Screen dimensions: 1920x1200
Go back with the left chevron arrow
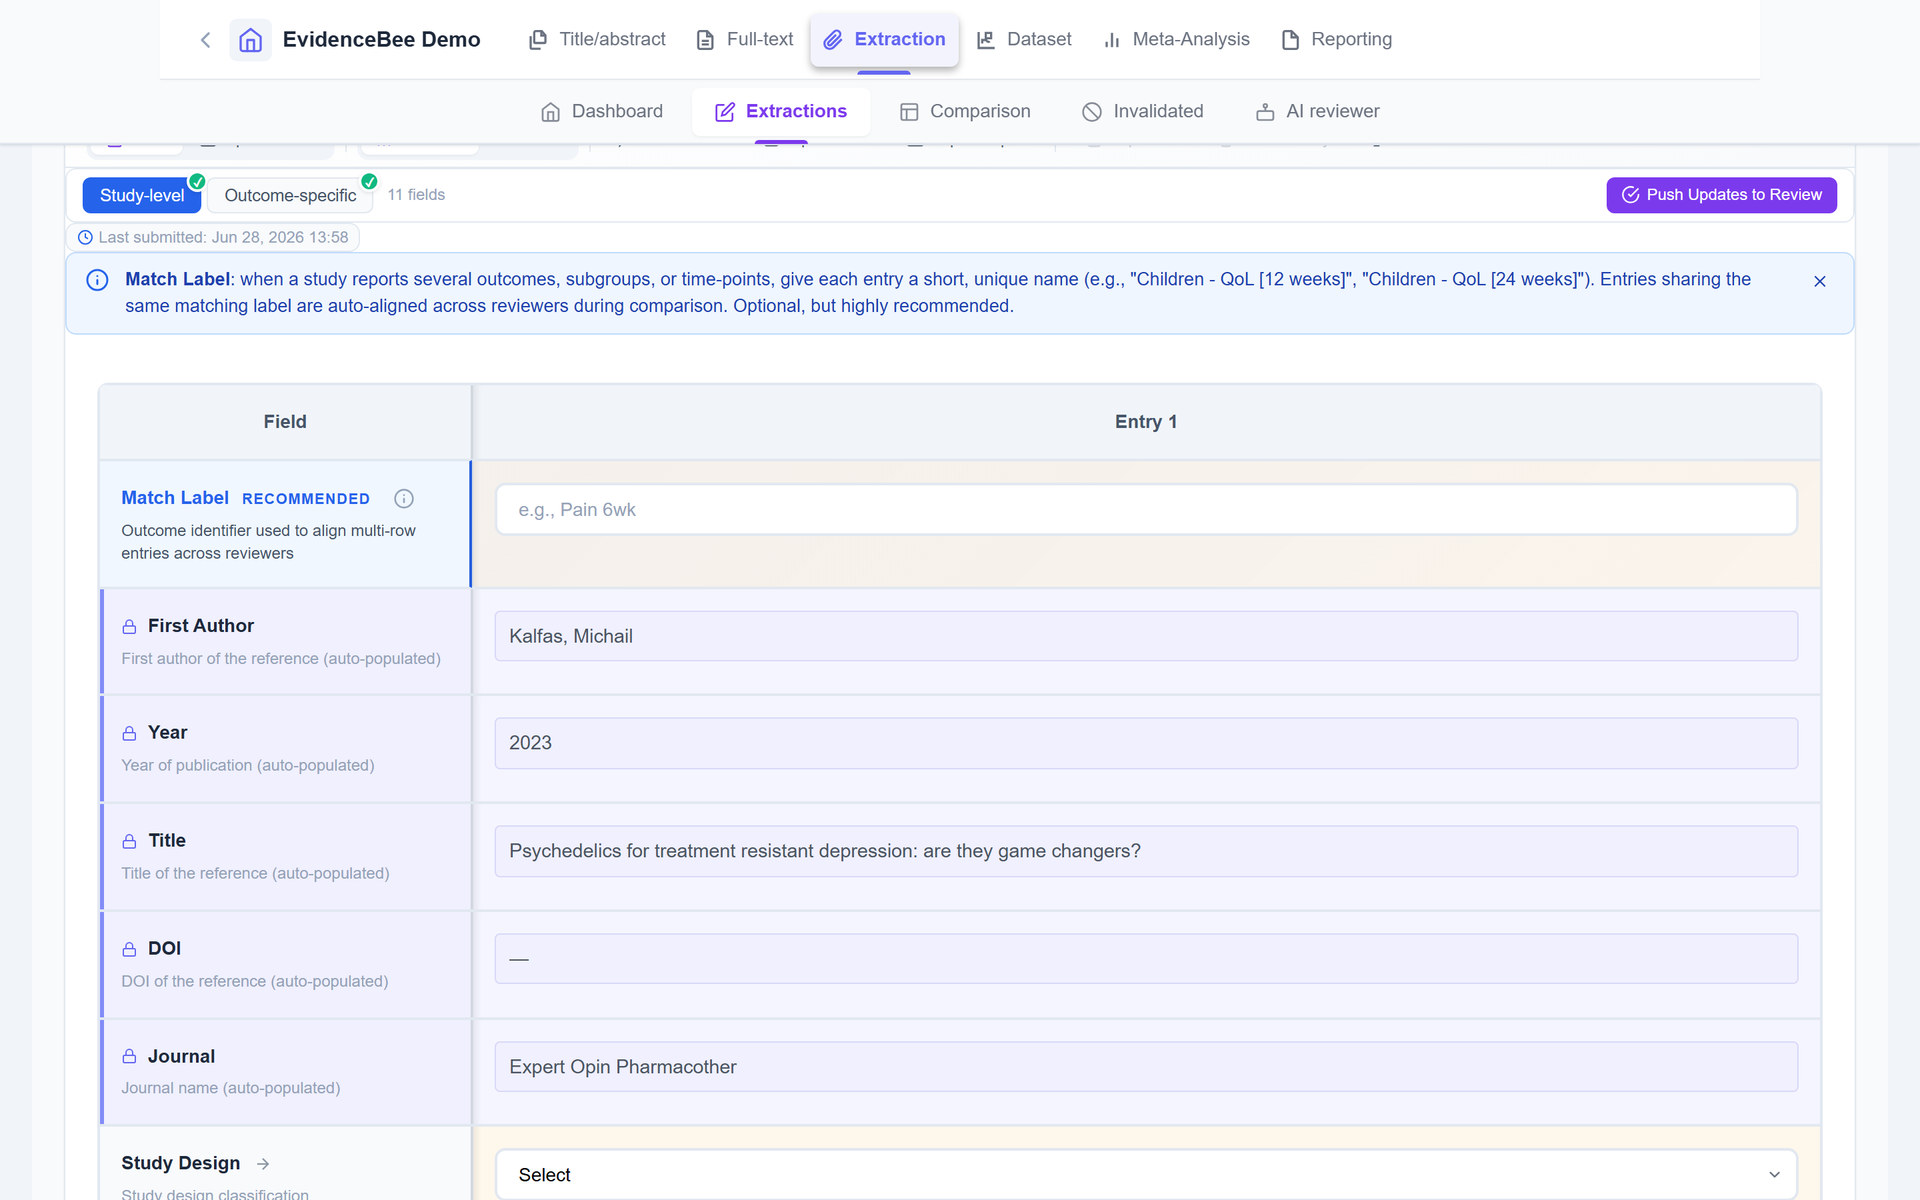205,40
